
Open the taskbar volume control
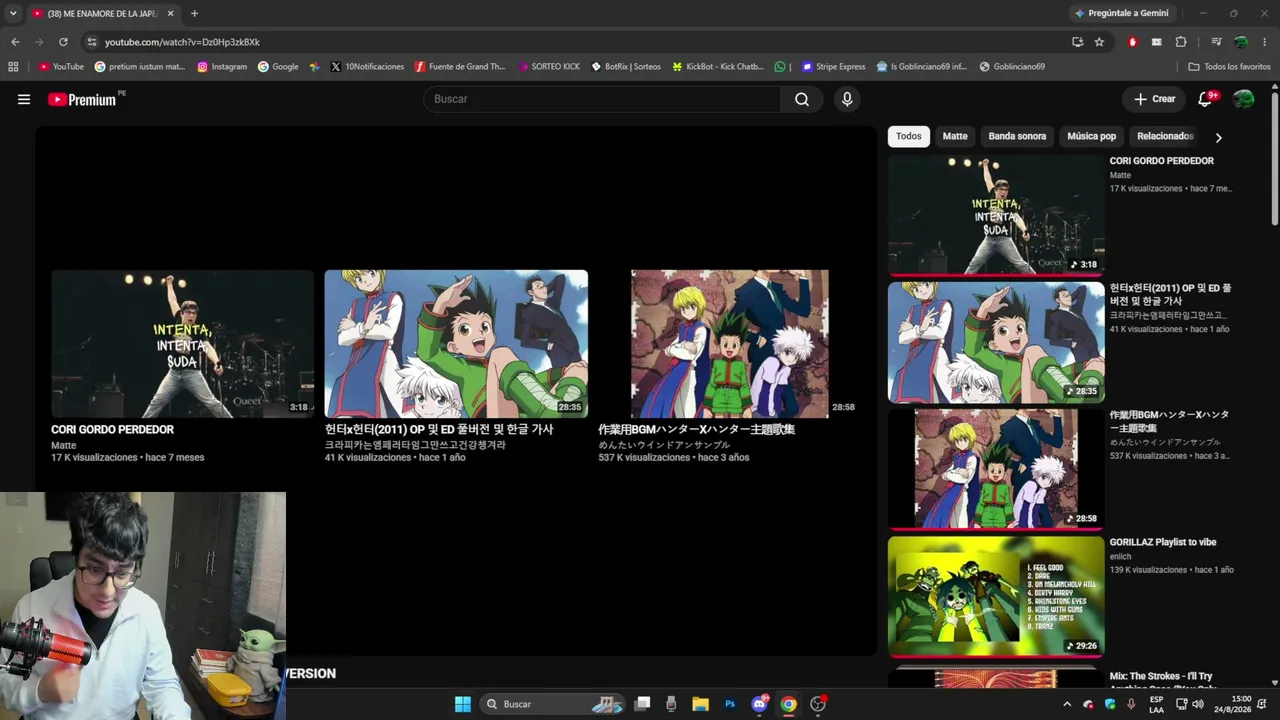tap(1200, 704)
